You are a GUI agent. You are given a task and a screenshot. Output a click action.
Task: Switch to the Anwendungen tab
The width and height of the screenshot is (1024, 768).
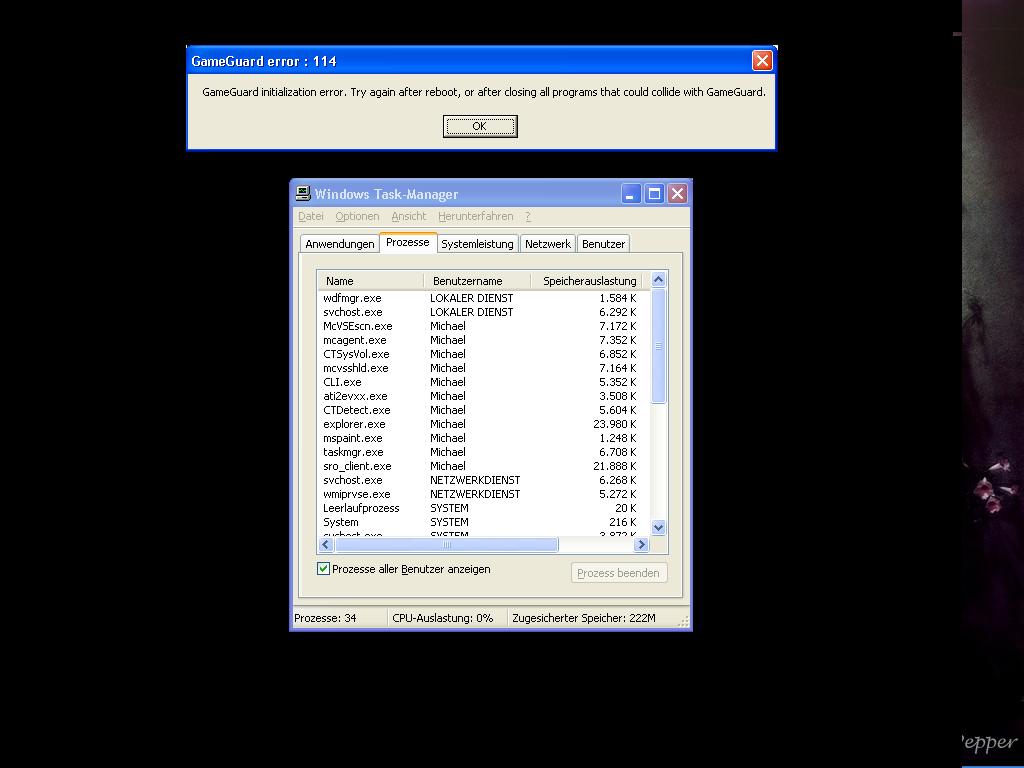point(340,244)
